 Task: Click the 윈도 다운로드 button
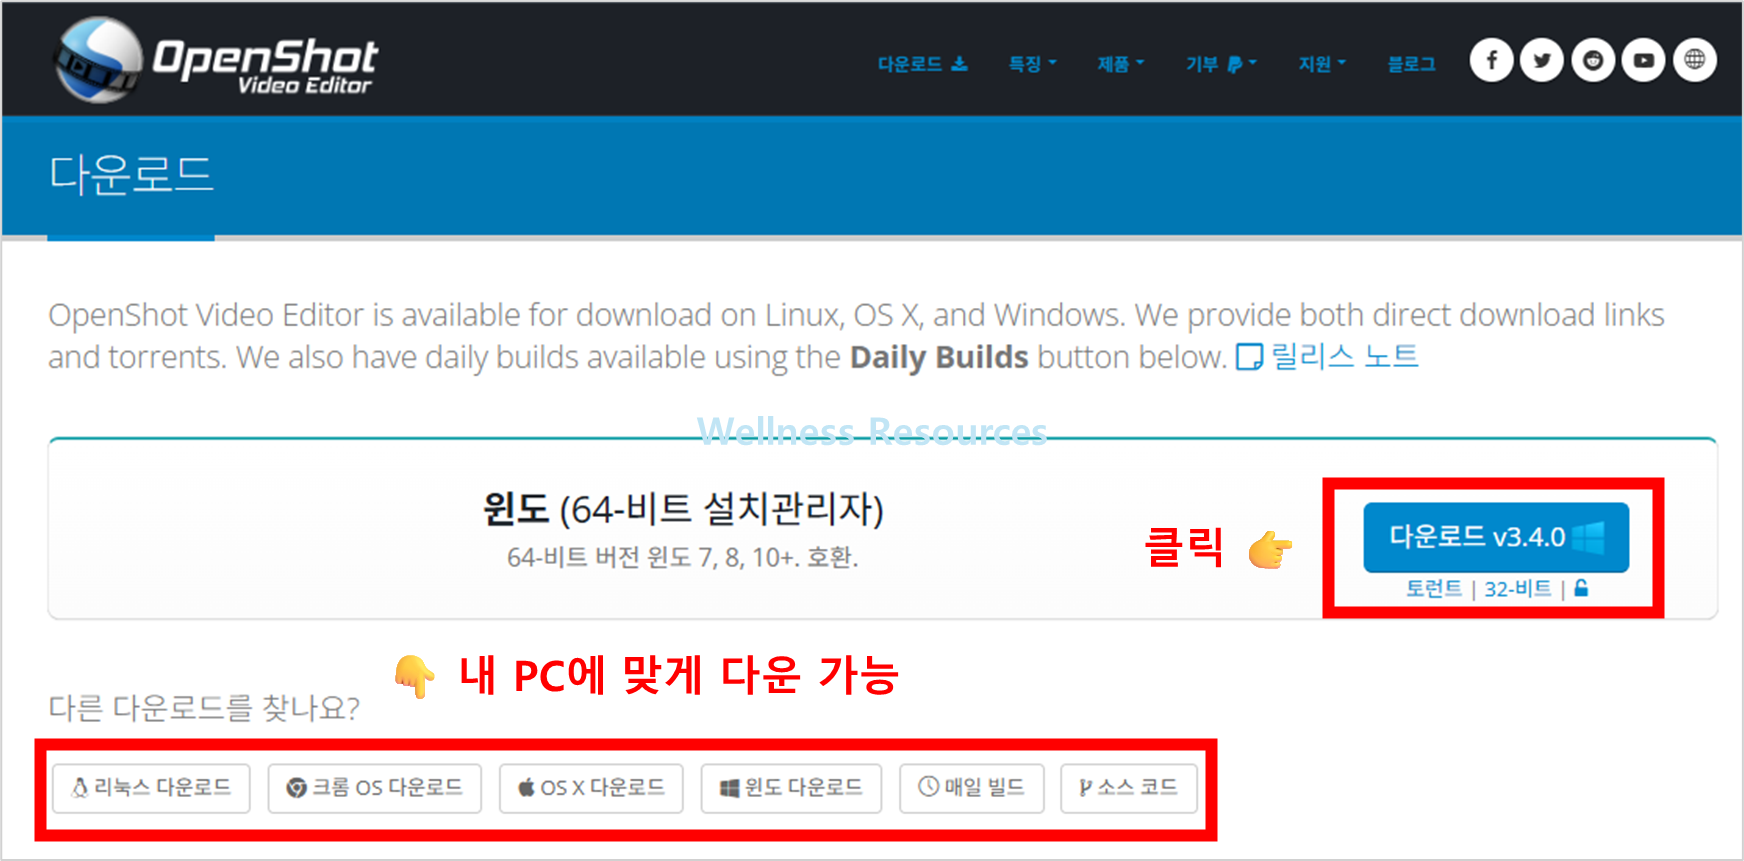pos(791,788)
